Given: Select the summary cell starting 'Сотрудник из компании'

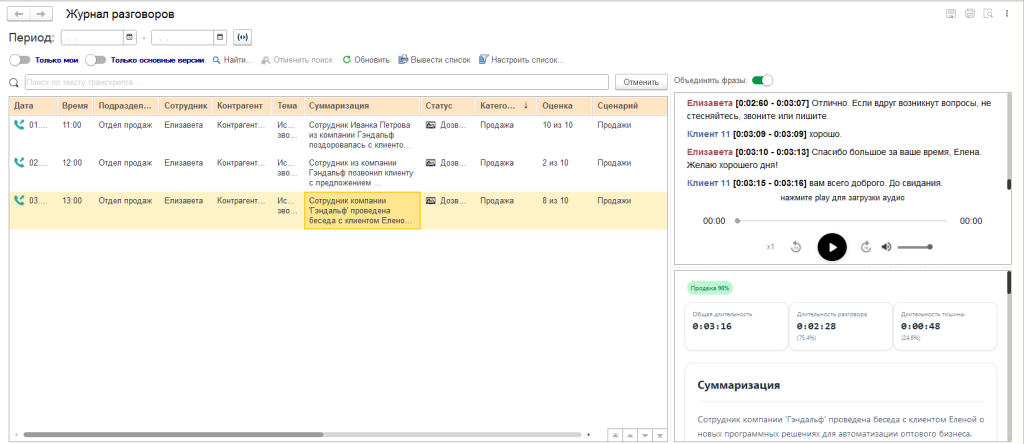Looking at the screenshot, I should 362,172.
